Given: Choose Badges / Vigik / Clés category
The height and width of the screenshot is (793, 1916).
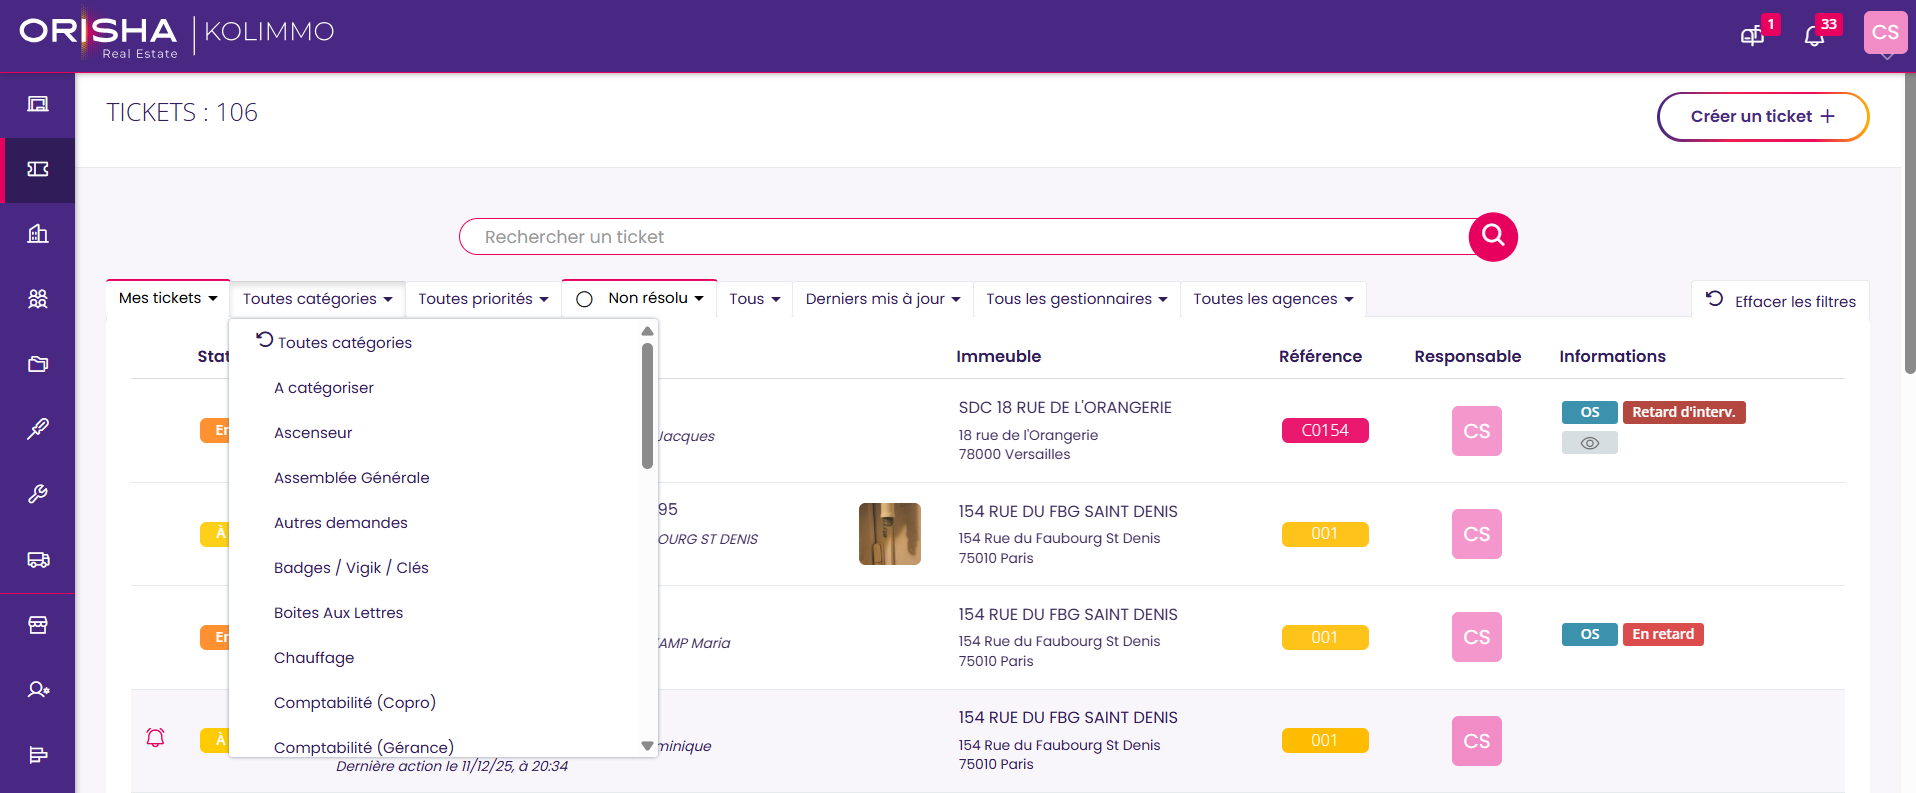Looking at the screenshot, I should 351,568.
